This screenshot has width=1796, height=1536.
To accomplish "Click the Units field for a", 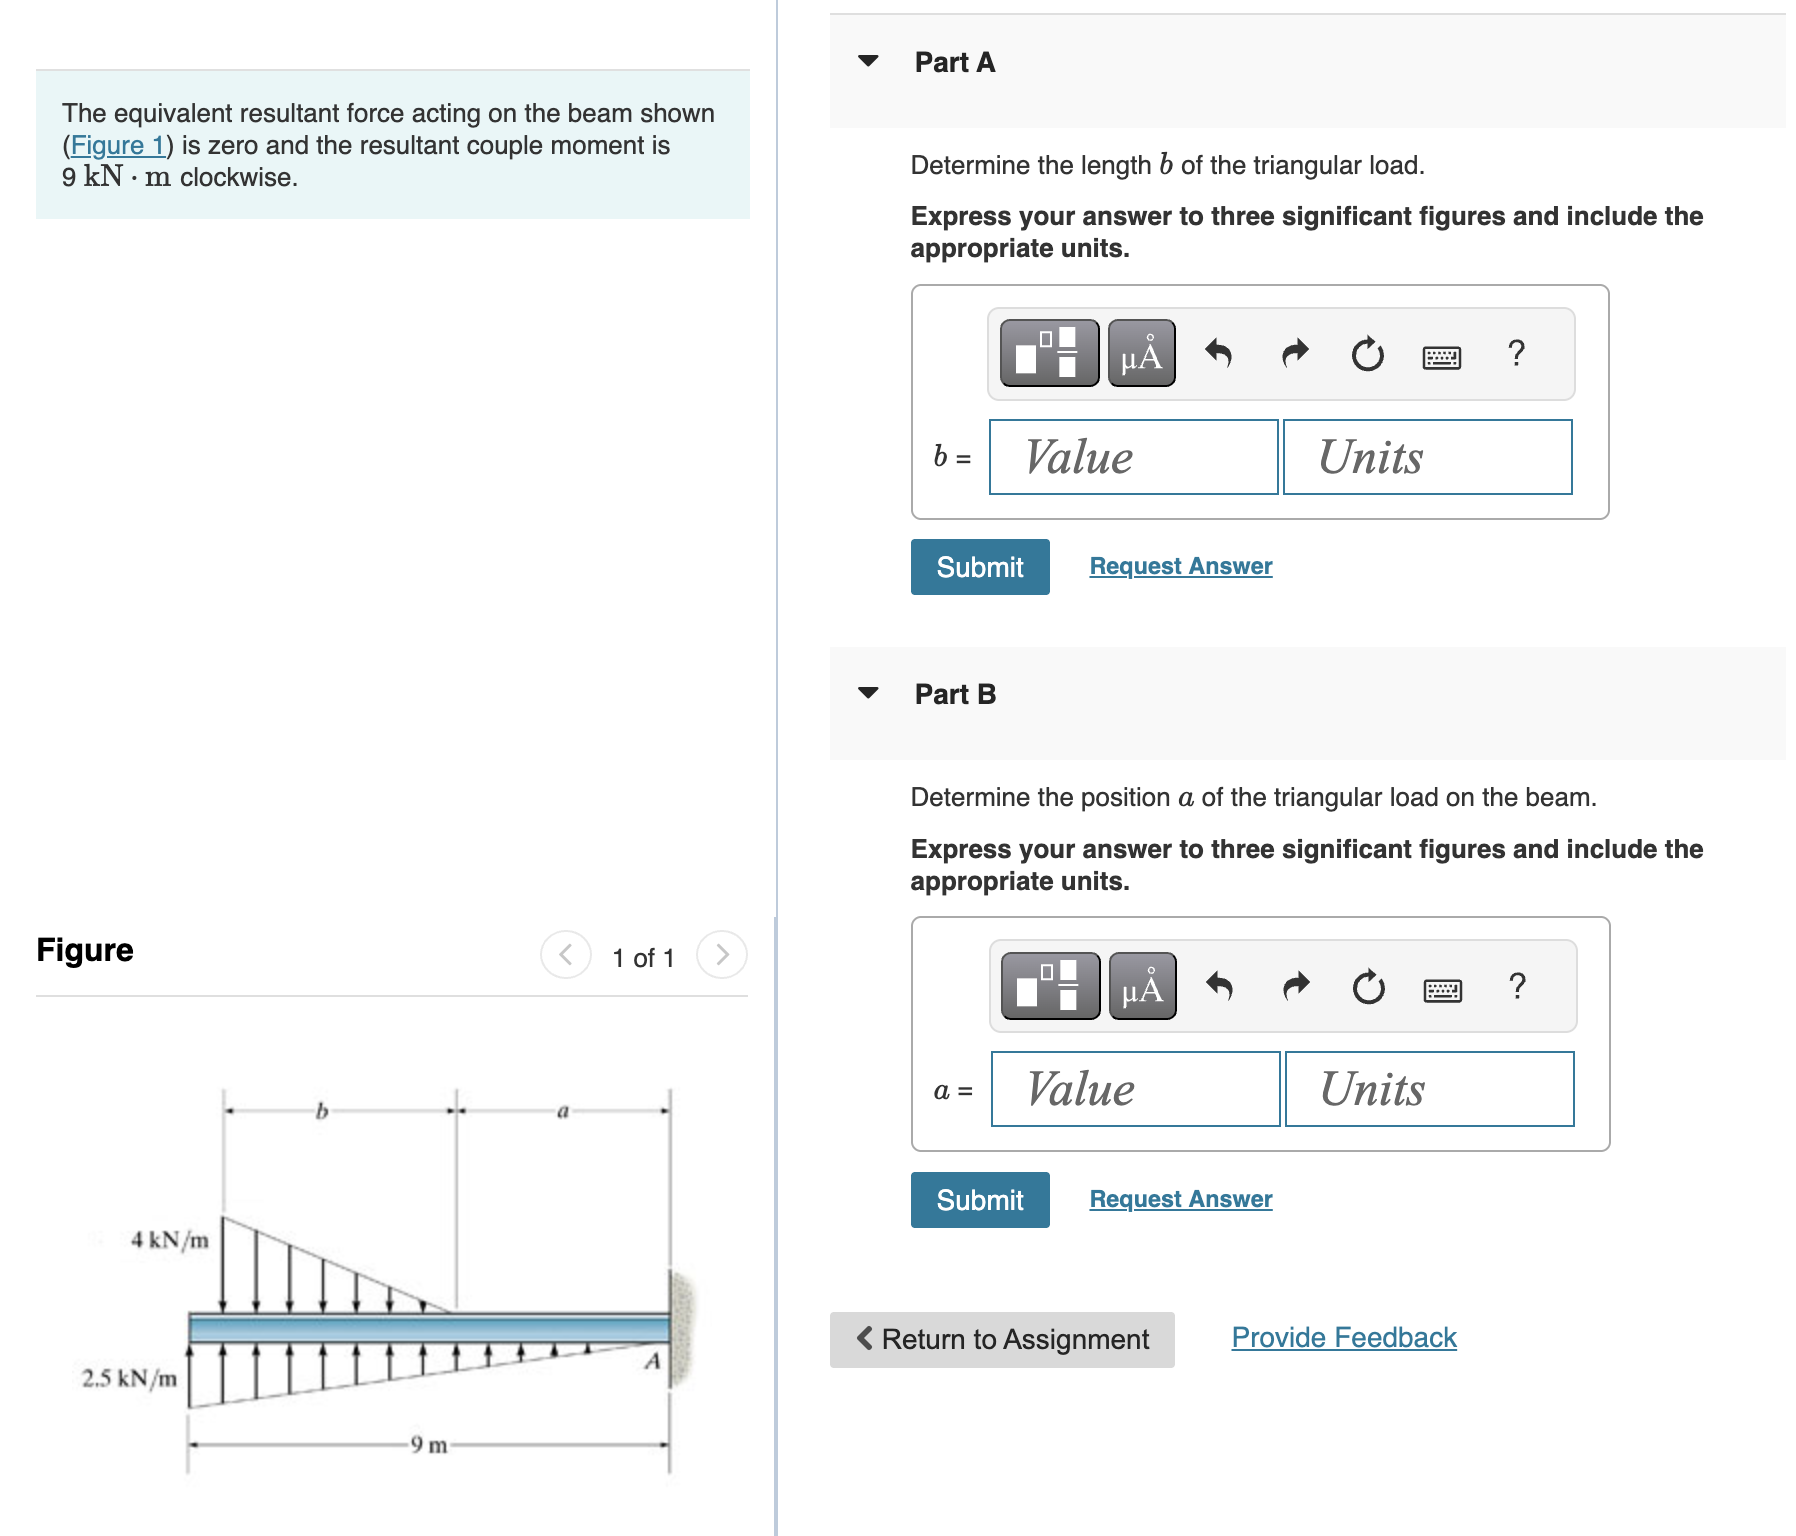I will 1428,1089.
